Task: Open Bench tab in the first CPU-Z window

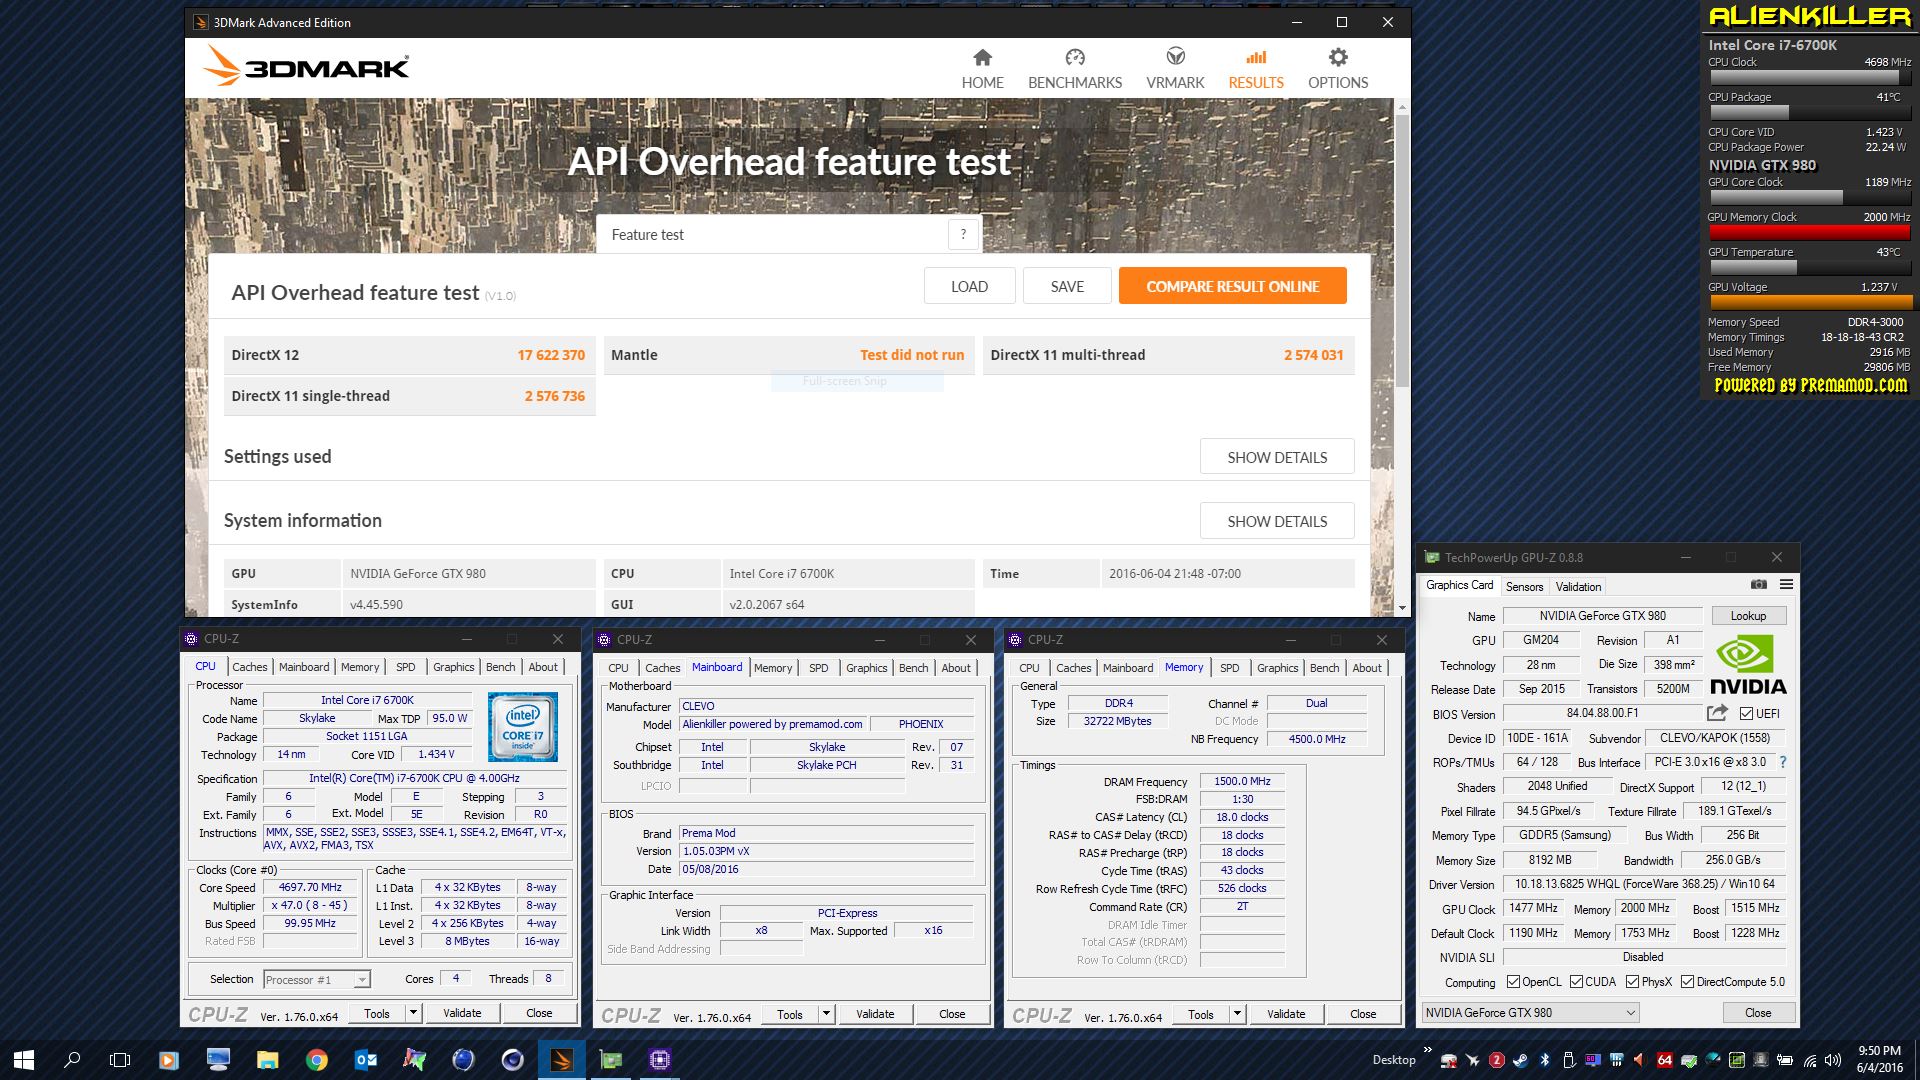Action: pyautogui.click(x=501, y=667)
